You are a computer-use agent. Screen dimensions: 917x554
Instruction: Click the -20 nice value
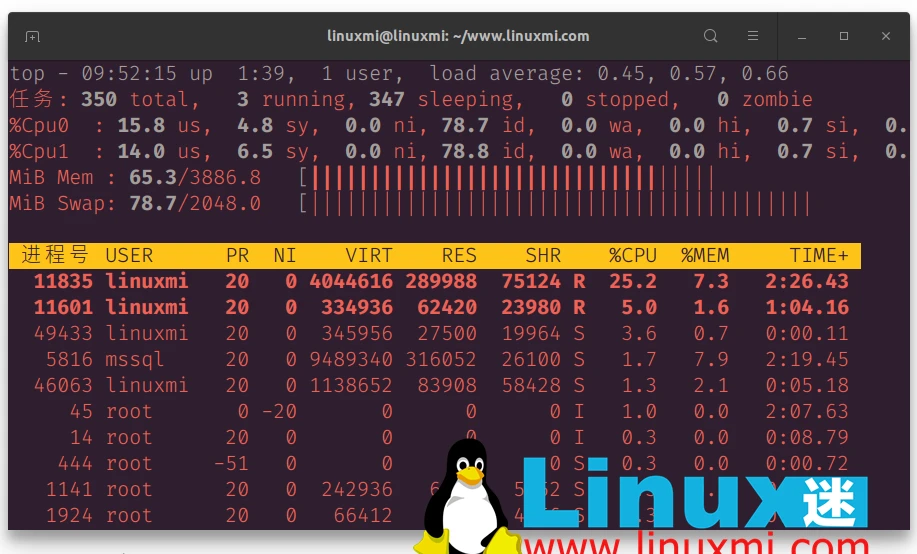pos(279,412)
